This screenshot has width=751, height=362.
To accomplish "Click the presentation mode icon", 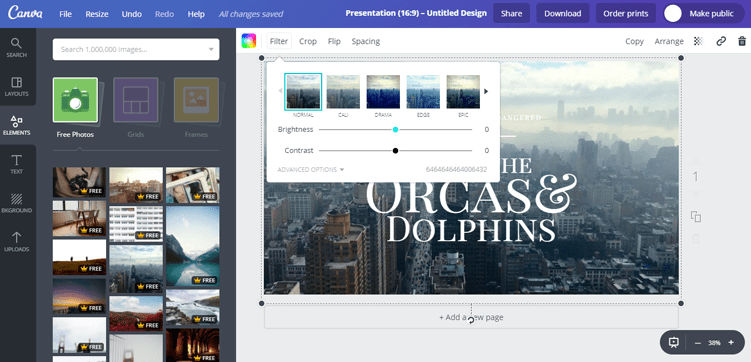I will [674, 342].
